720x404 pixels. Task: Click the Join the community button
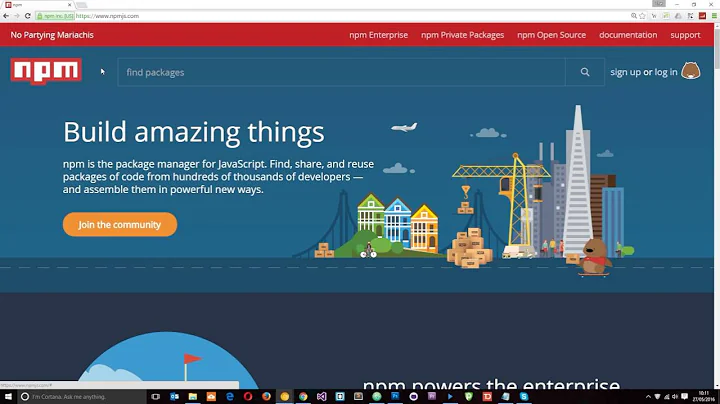(x=120, y=224)
